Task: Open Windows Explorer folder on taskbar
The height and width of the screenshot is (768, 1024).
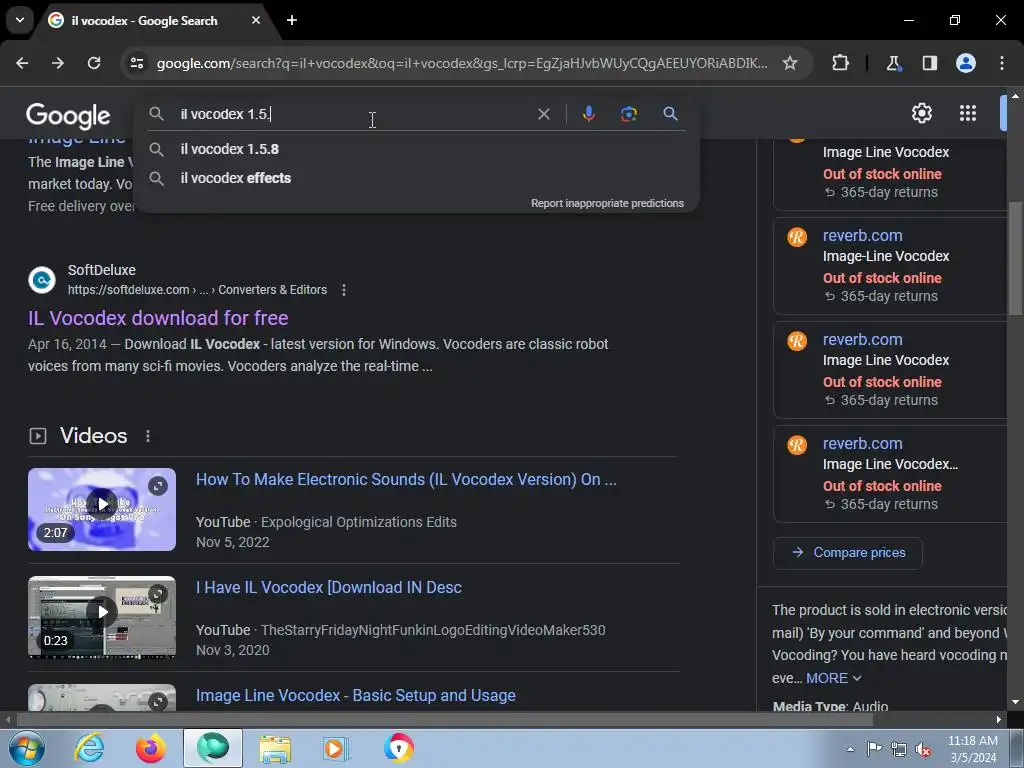Action: point(275,748)
